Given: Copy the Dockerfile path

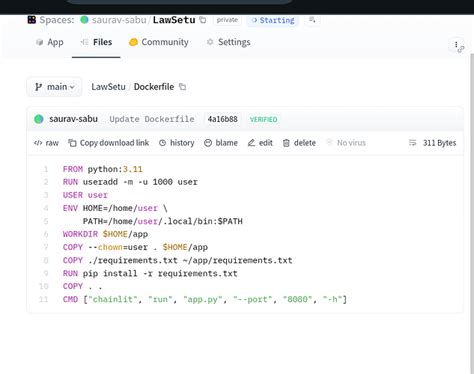Looking at the screenshot, I should pyautogui.click(x=182, y=87).
